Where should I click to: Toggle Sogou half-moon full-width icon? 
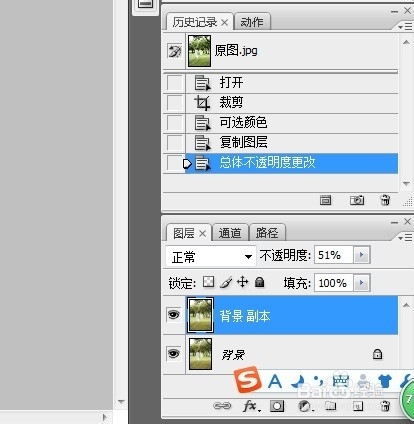pos(298,381)
